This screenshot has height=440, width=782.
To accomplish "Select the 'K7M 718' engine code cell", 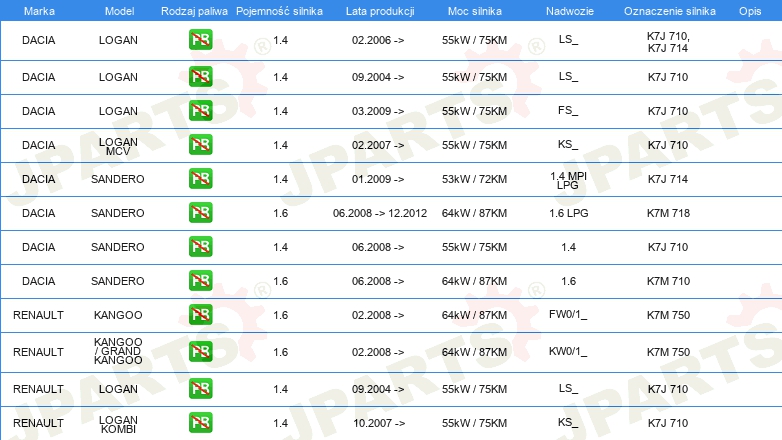I will [x=668, y=213].
